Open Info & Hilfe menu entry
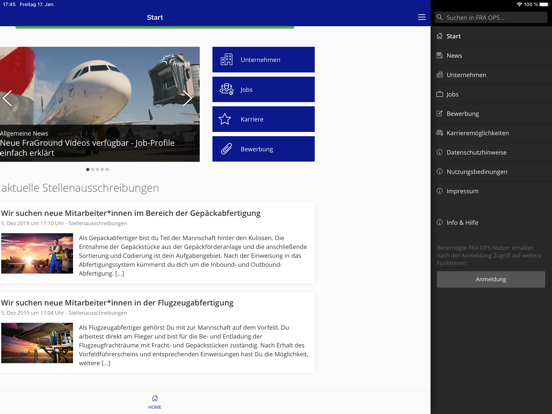This screenshot has width=552, height=414. [491, 222]
